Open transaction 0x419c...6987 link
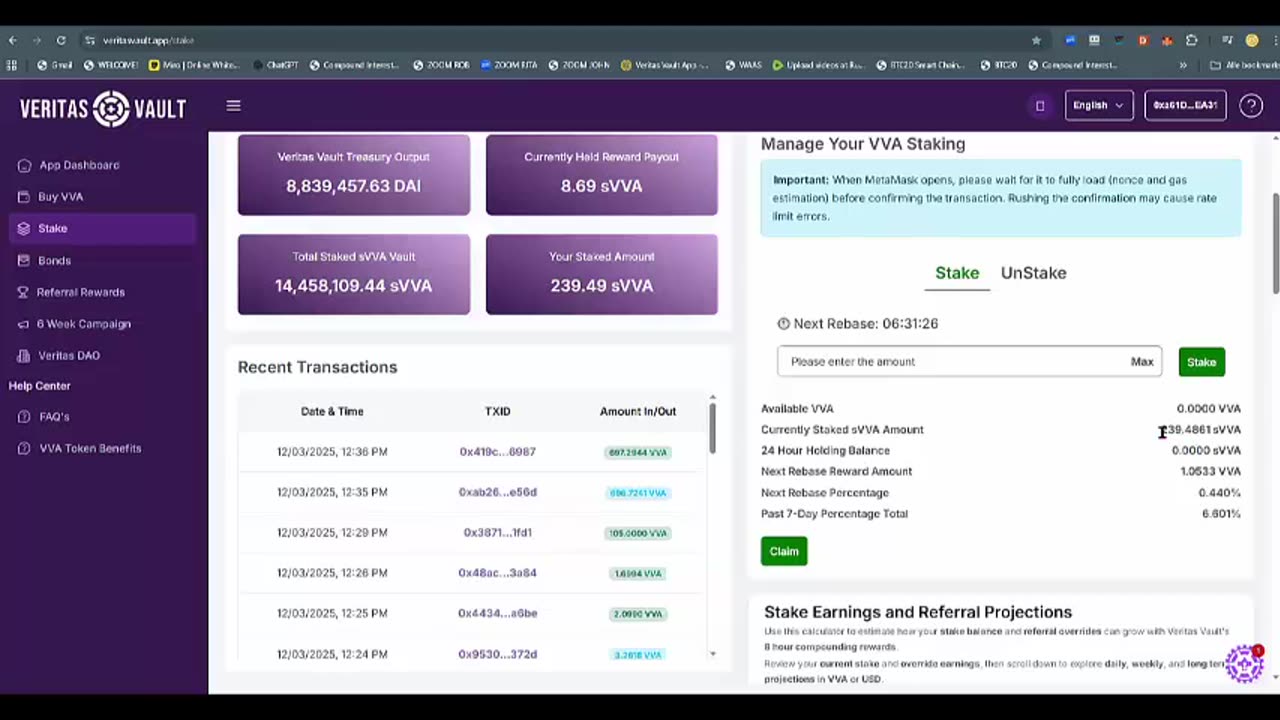1280x720 pixels. click(497, 452)
